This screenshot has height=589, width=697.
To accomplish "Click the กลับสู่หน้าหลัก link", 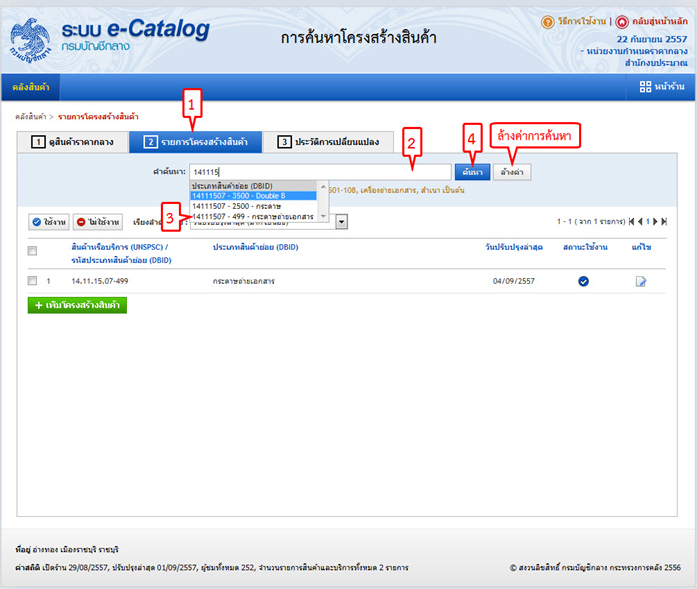I will (660, 21).
